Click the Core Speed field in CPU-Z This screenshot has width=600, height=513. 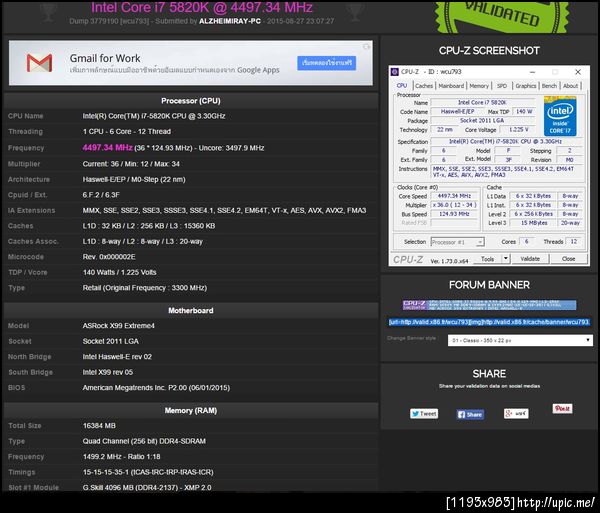(454, 196)
